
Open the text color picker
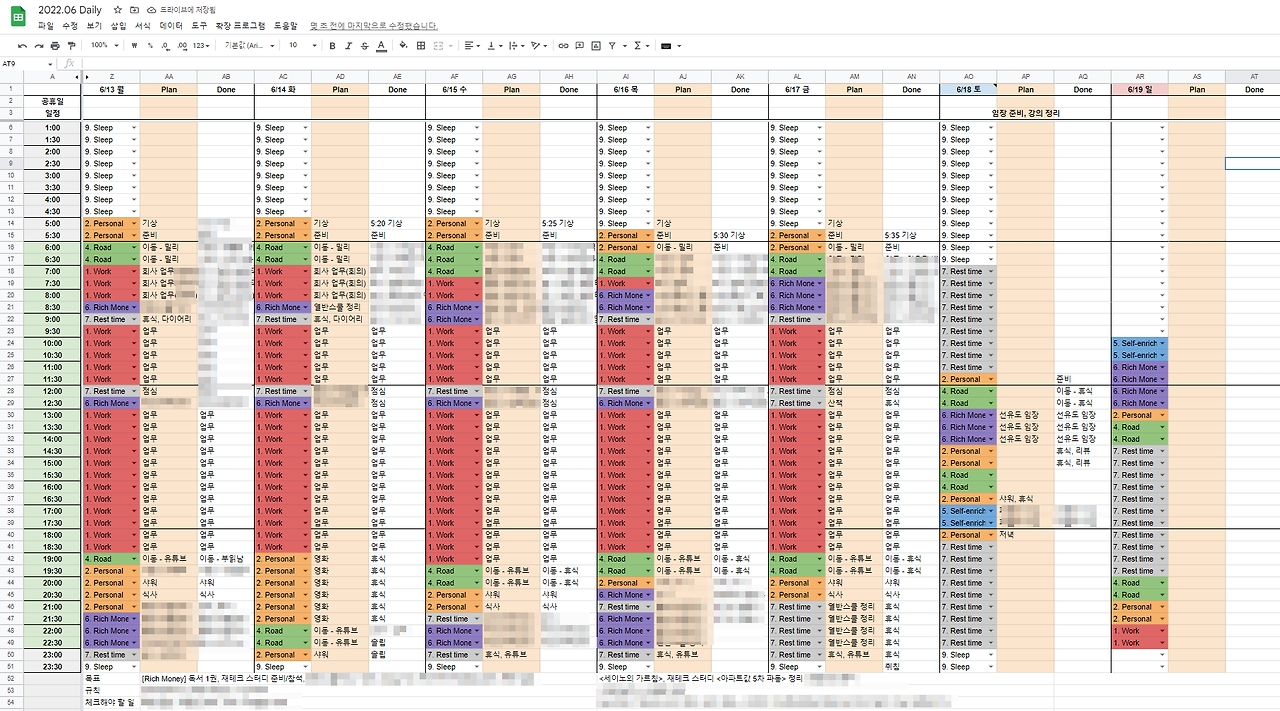click(x=381, y=45)
